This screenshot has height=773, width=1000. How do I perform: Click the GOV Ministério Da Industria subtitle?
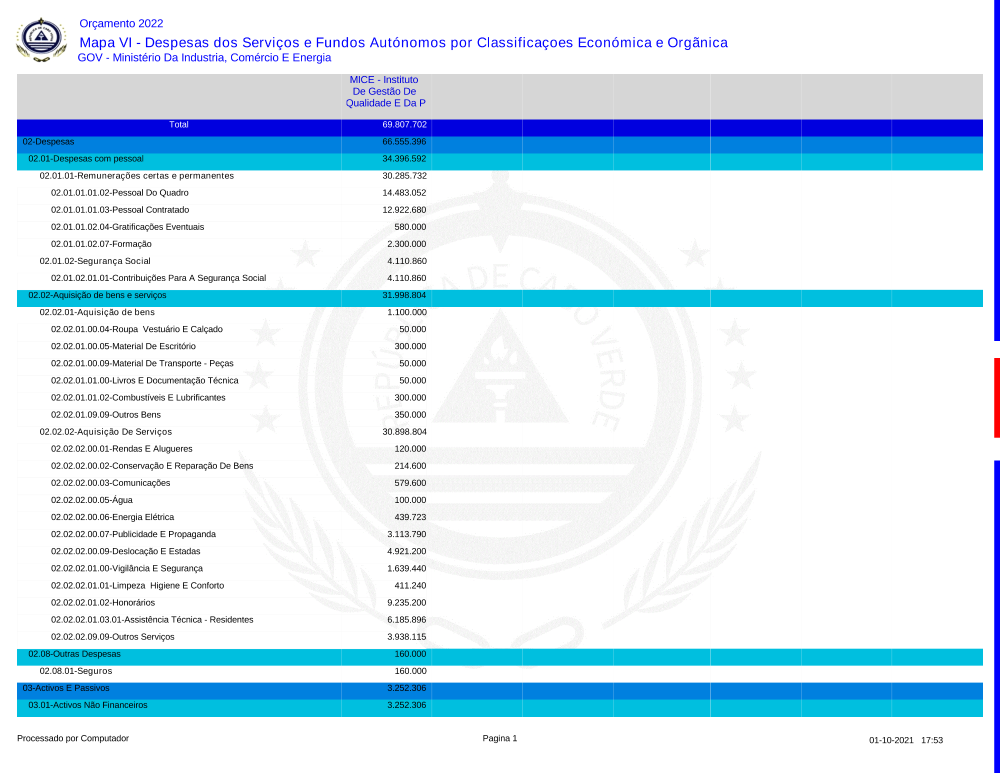click(204, 58)
